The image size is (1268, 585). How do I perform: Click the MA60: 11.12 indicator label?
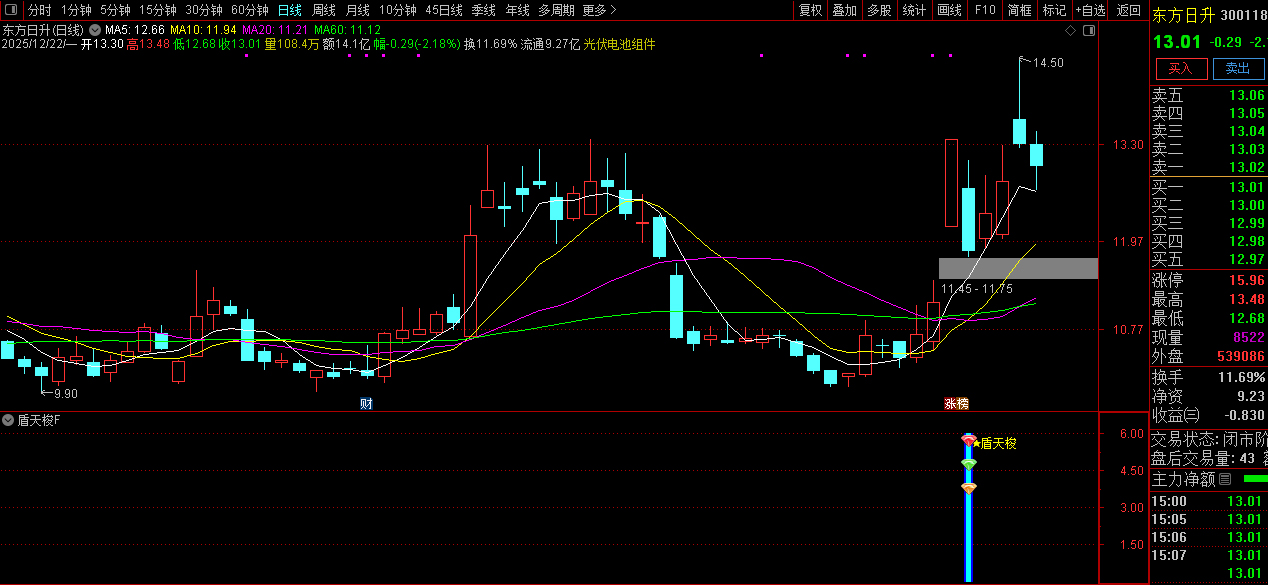coord(347,30)
